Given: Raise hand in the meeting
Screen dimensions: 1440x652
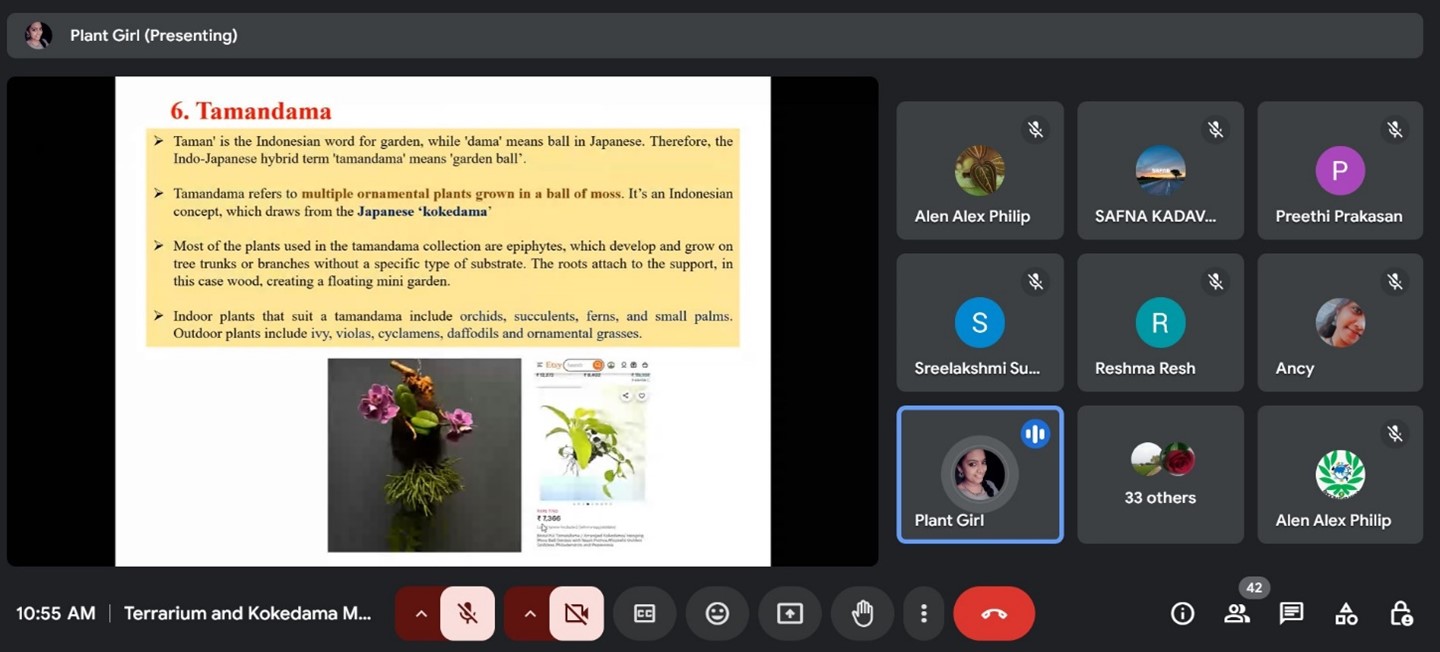Looking at the screenshot, I should click(x=862, y=613).
